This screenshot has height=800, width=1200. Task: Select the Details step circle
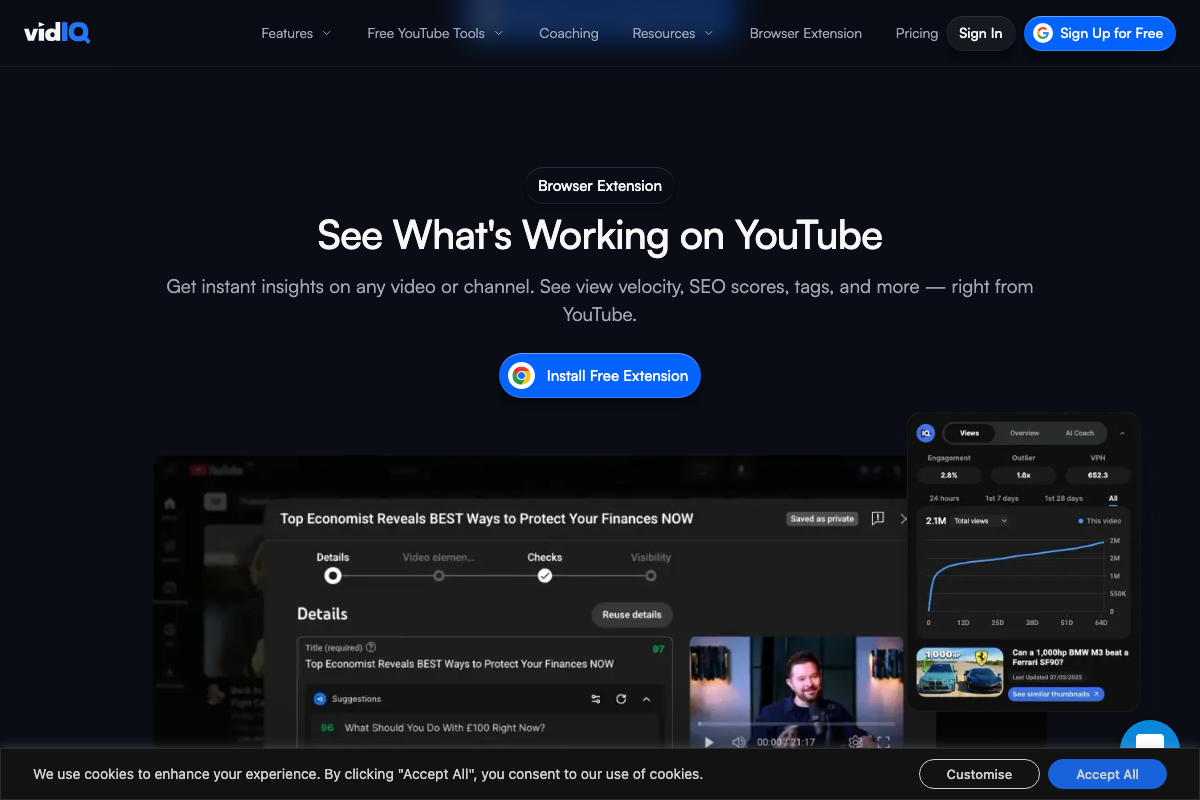[x=333, y=576]
